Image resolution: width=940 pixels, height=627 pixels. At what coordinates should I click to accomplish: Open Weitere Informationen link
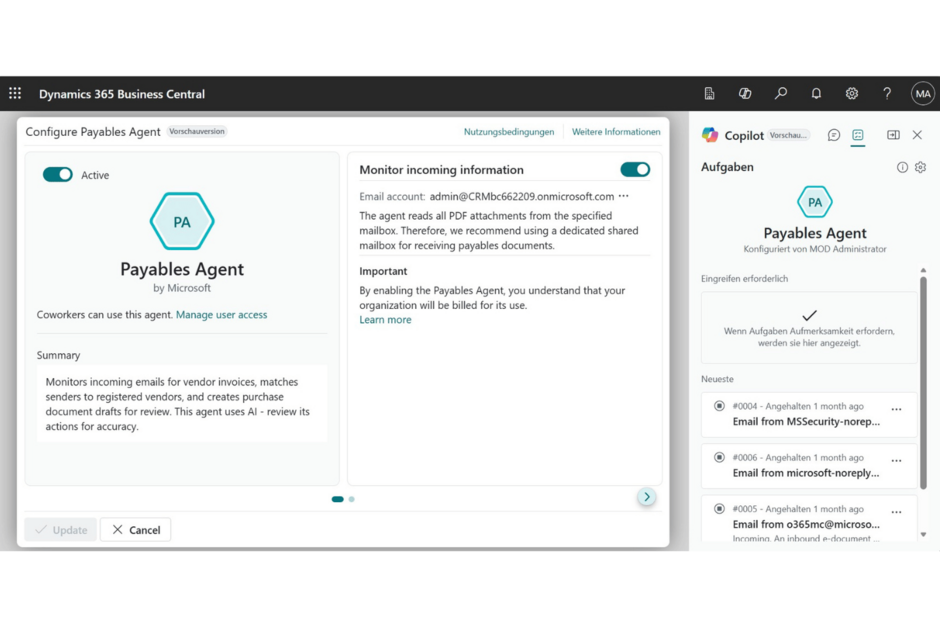(x=616, y=132)
